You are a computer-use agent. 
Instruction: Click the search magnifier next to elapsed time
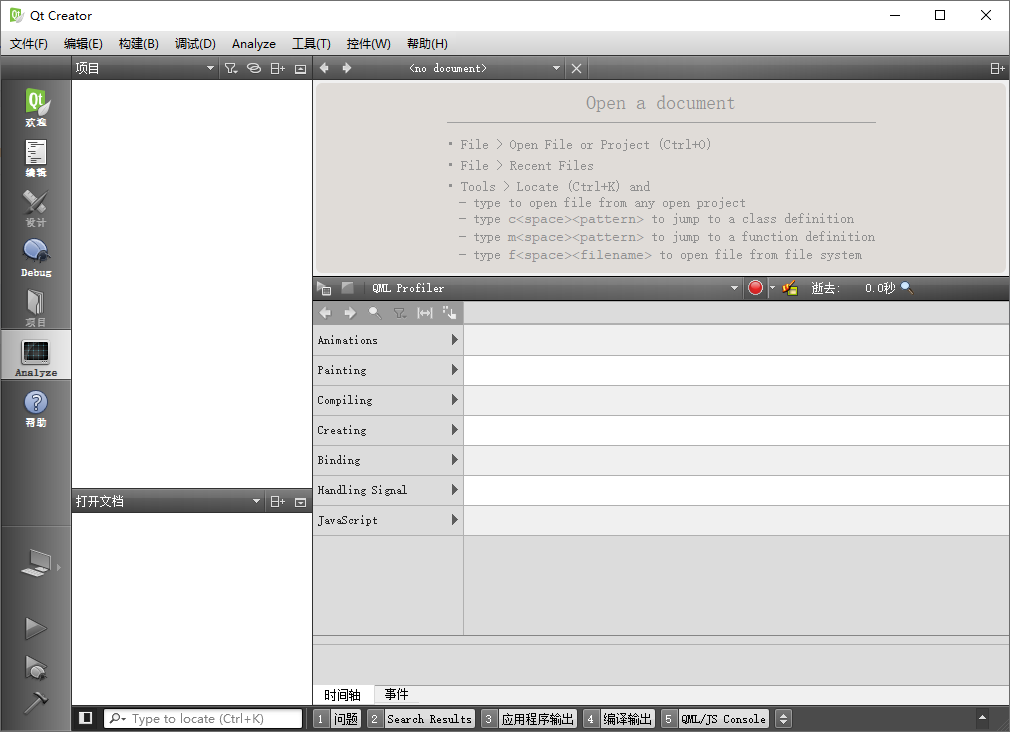pos(907,287)
